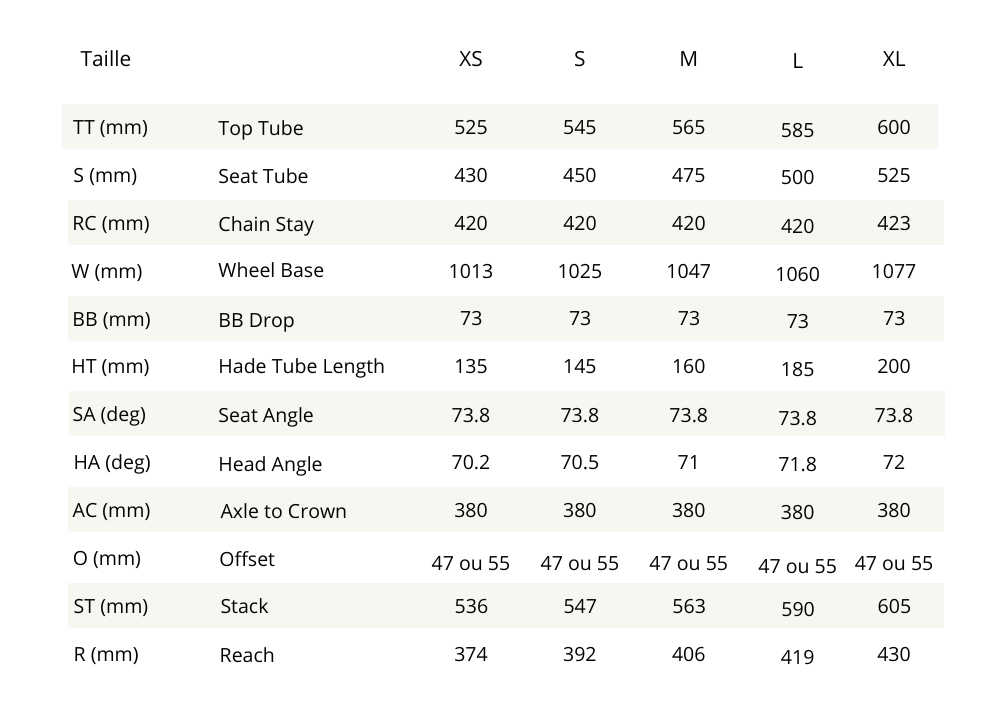
Task: Select Head Angle value 70.2
Action: (470, 462)
